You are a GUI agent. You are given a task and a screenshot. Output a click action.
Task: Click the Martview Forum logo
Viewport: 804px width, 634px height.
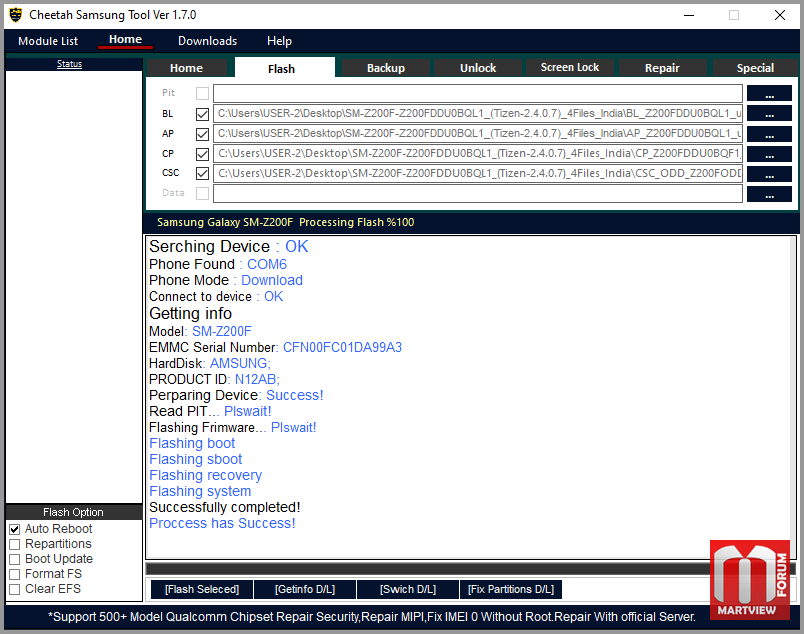[750, 579]
